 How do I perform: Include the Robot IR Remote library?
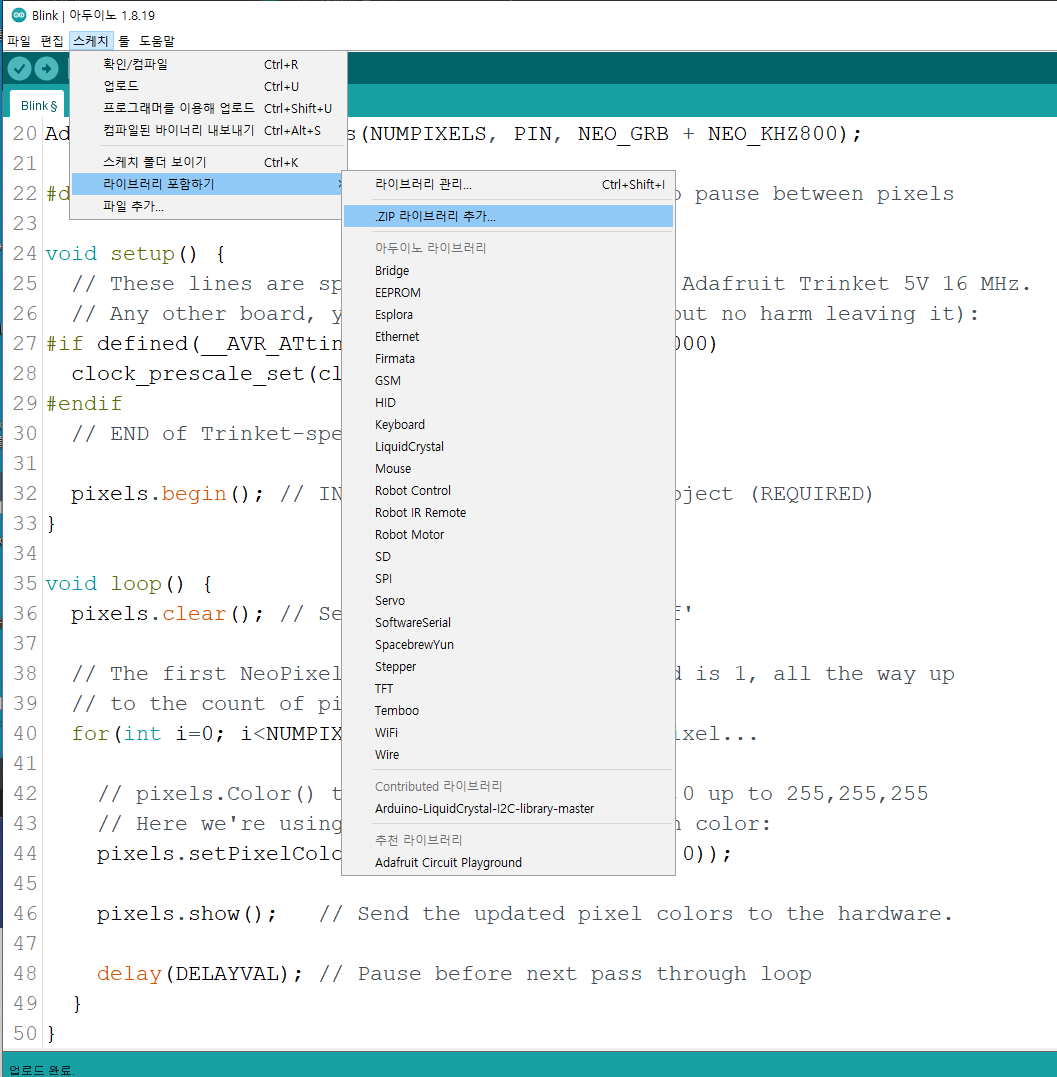click(x=508, y=512)
